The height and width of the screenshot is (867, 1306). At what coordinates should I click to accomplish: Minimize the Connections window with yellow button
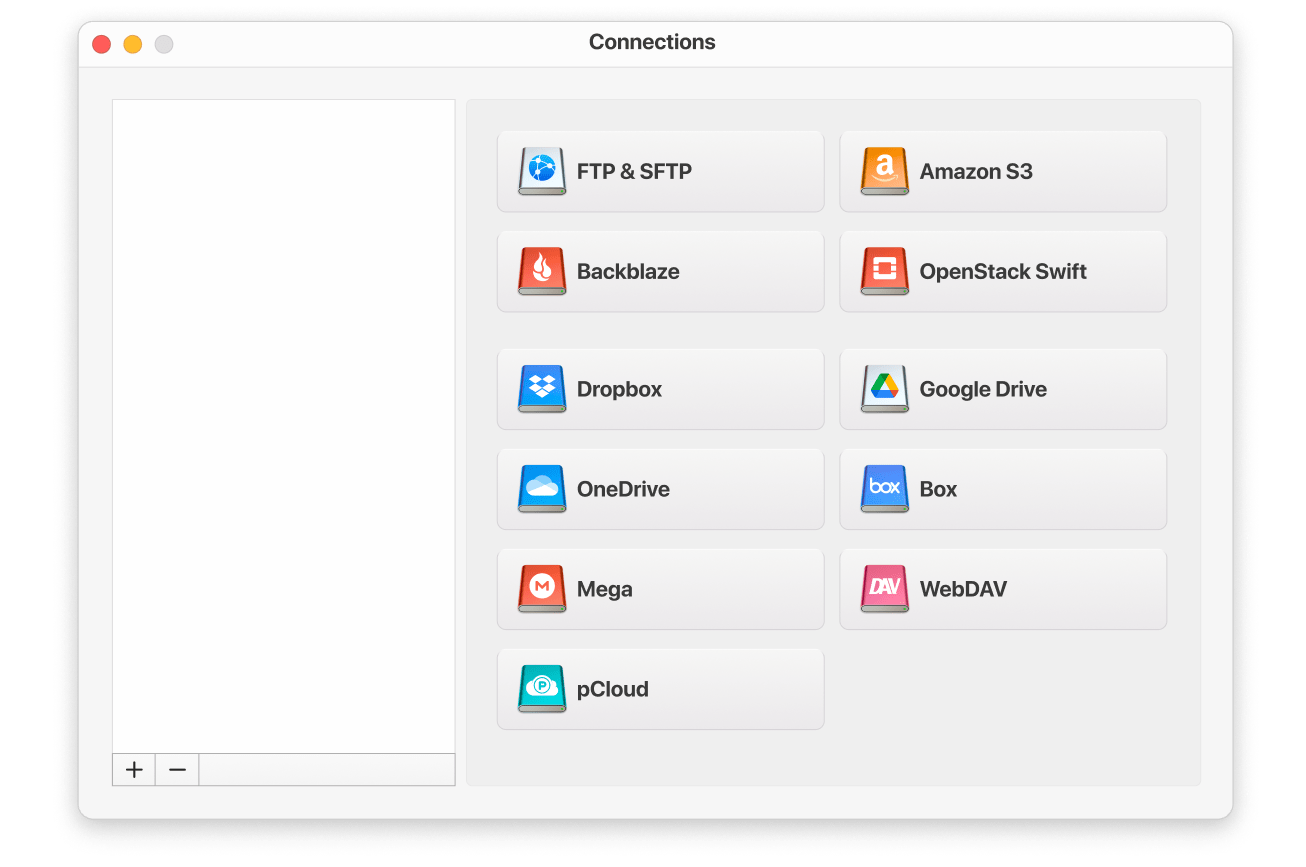click(x=132, y=44)
